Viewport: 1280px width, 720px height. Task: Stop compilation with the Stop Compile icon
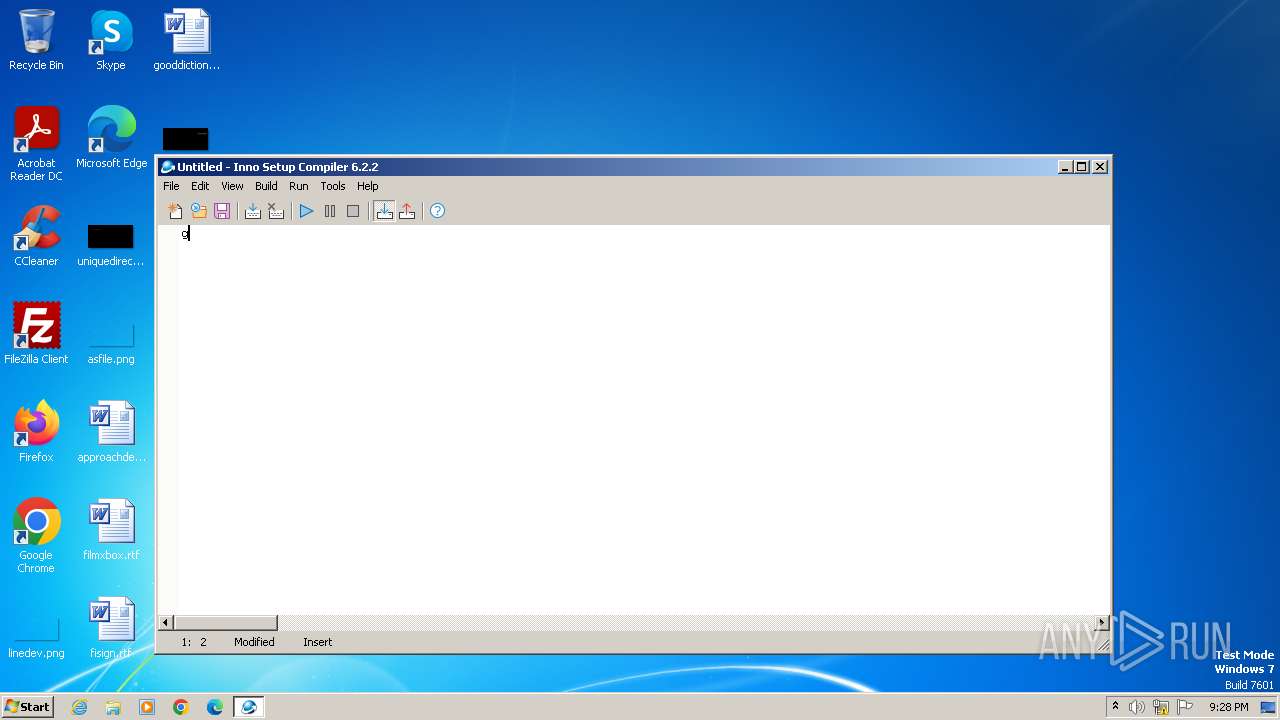click(276, 211)
